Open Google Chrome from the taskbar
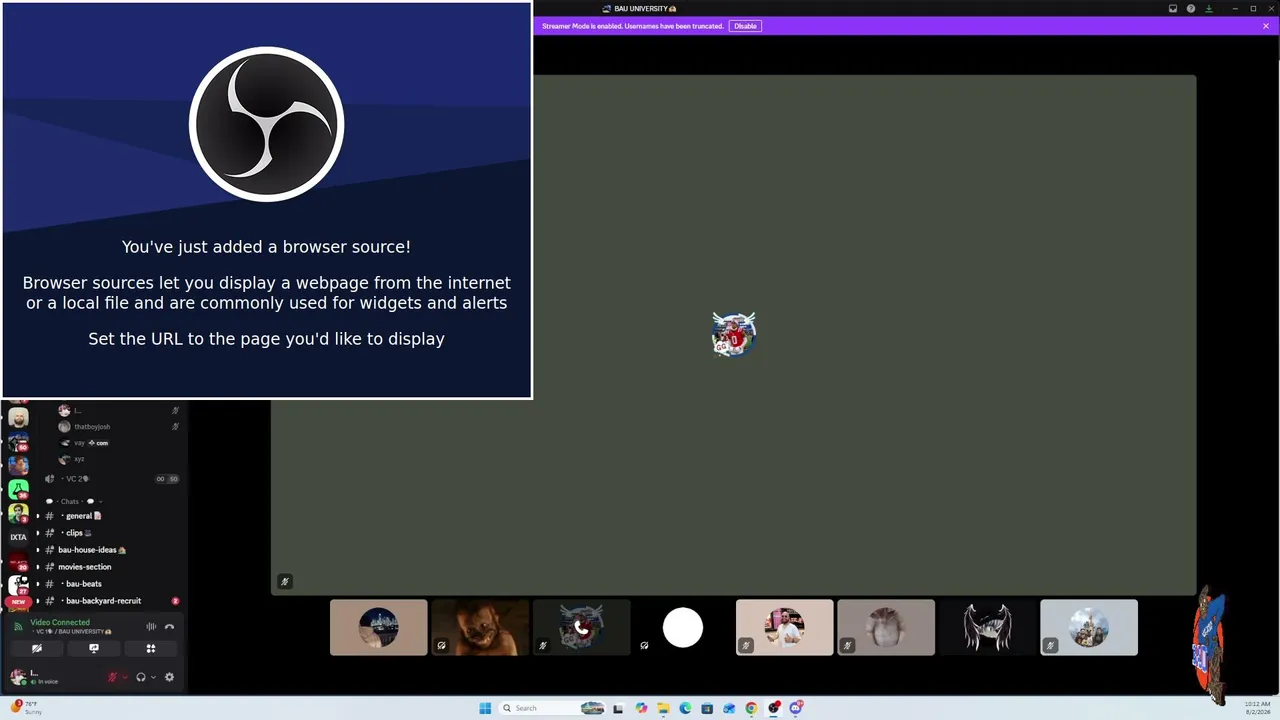 point(751,708)
